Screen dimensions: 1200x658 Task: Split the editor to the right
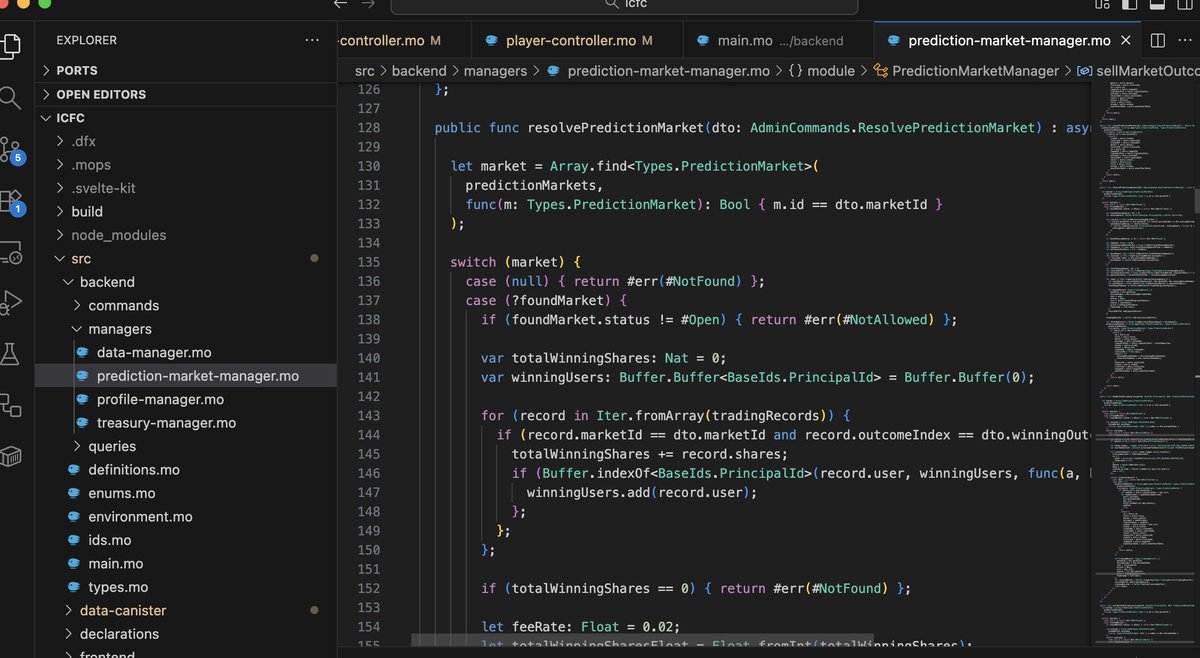(1157, 40)
